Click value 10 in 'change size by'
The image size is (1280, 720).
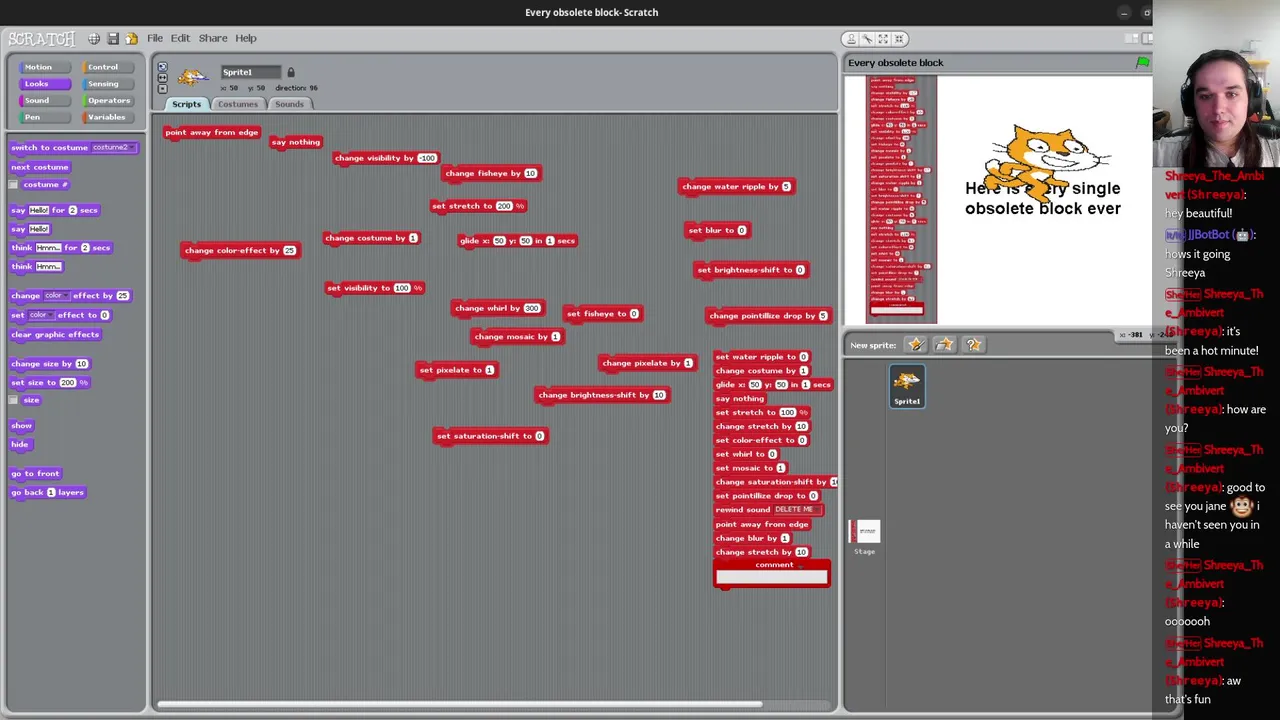[81, 364]
